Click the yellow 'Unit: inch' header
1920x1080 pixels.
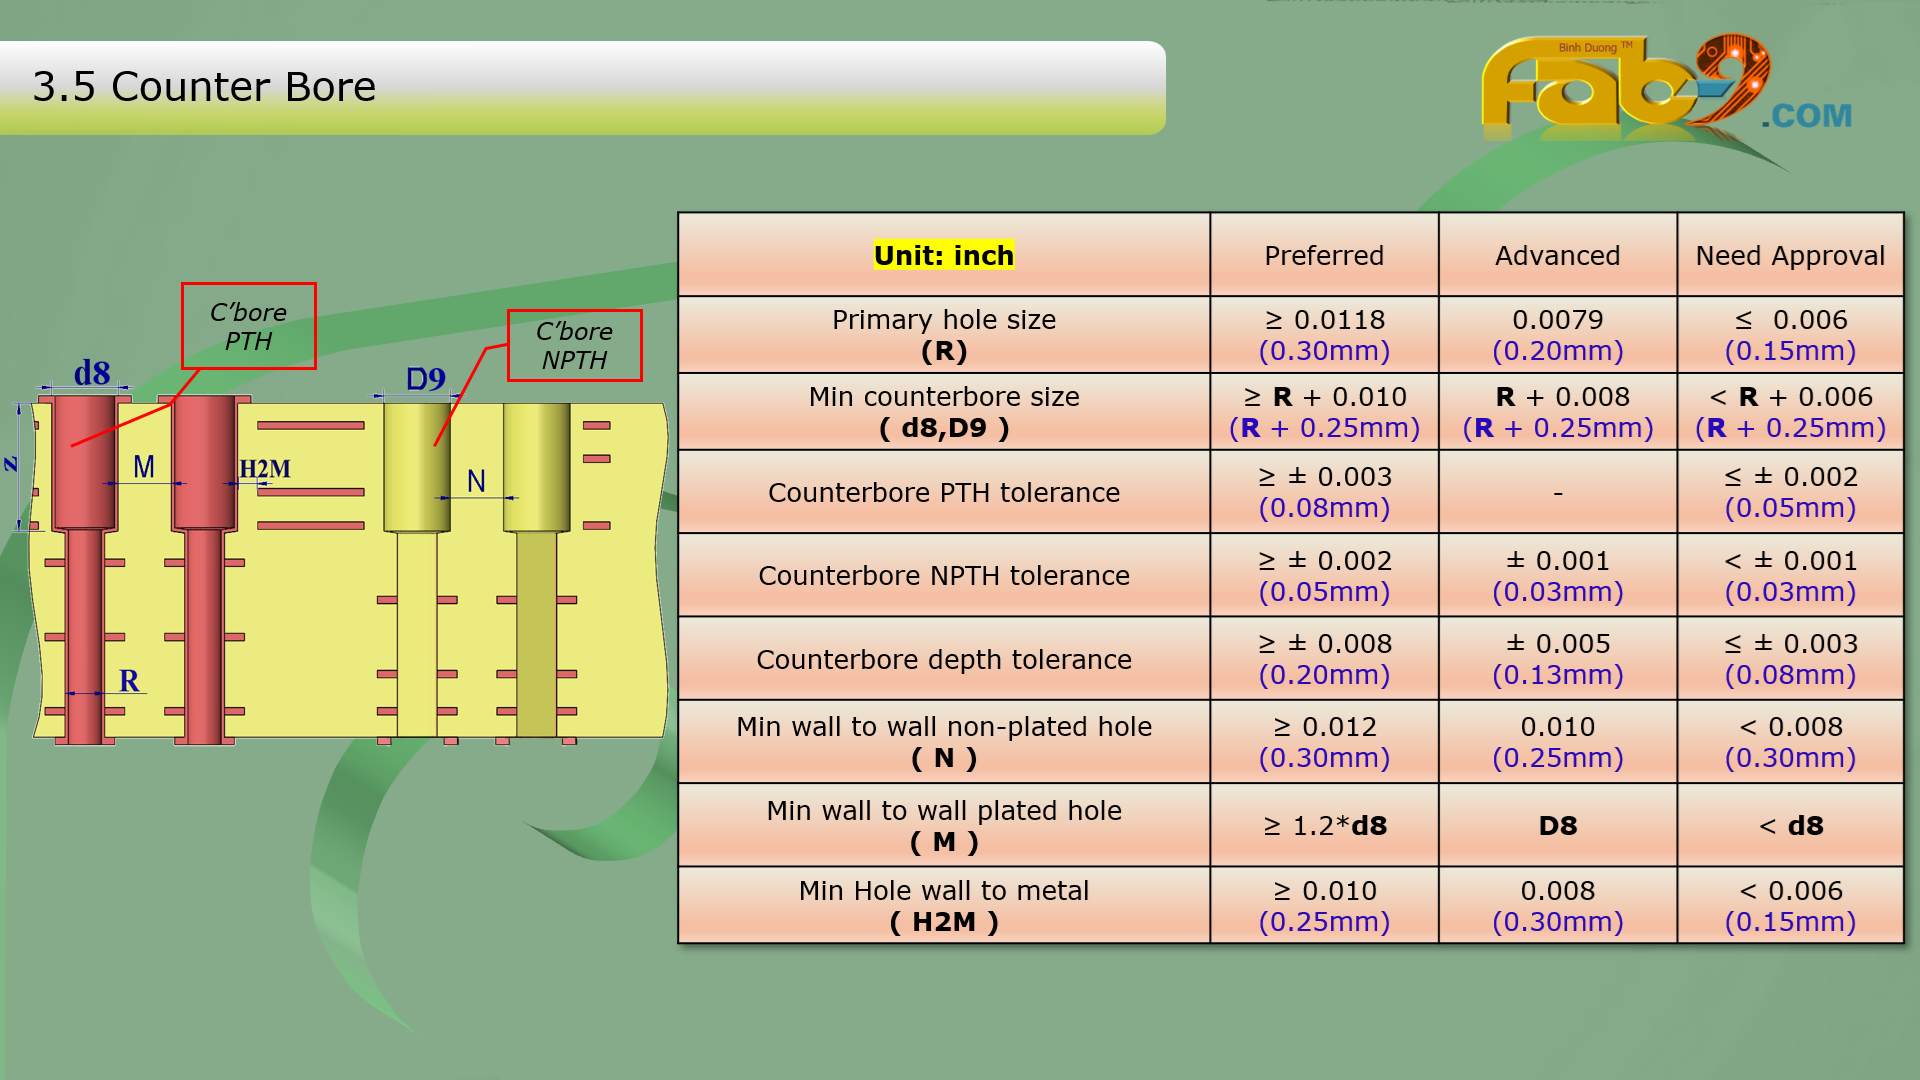[x=943, y=255]
